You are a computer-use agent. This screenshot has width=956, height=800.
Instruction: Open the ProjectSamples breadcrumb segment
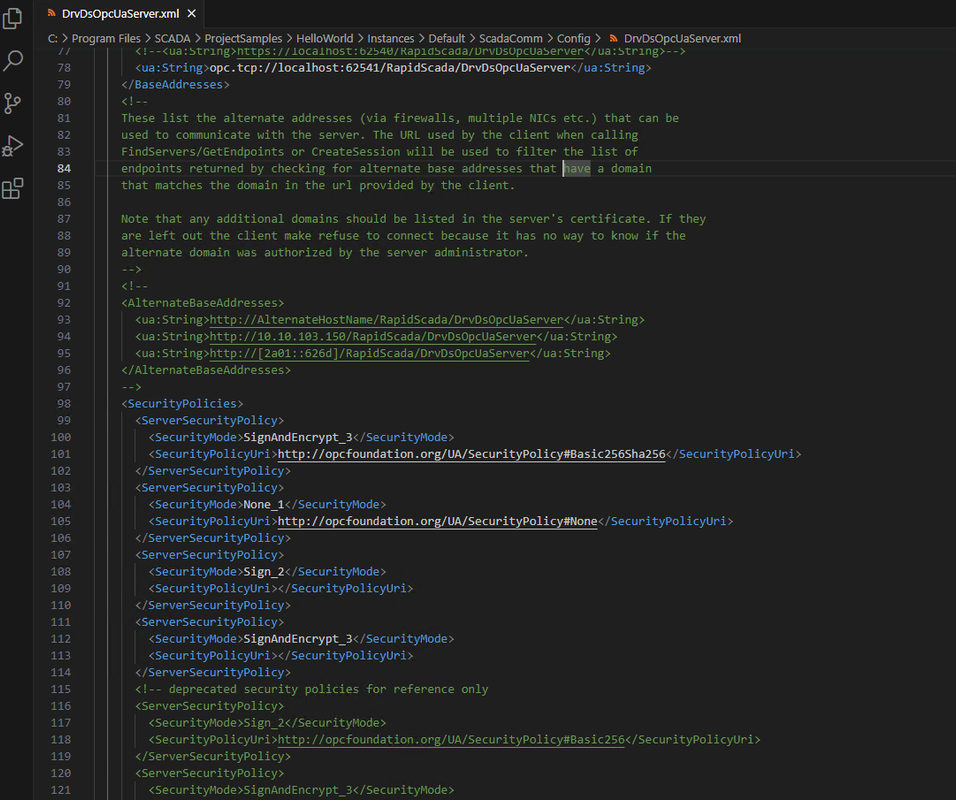click(x=243, y=38)
